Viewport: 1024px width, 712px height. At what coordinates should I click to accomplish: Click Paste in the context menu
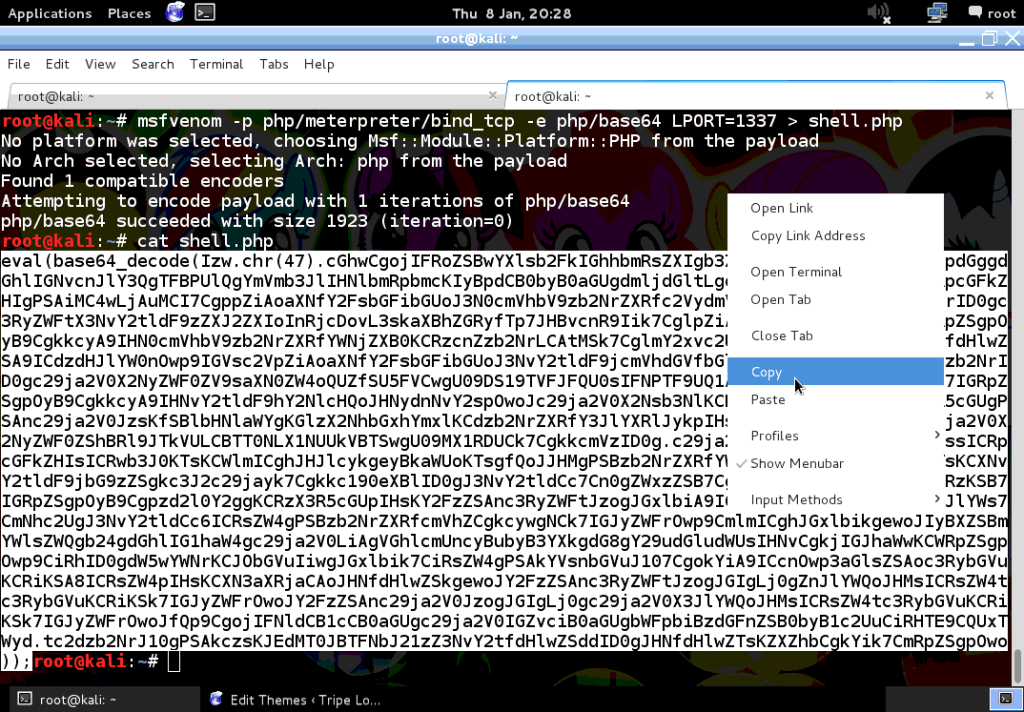pos(835,399)
